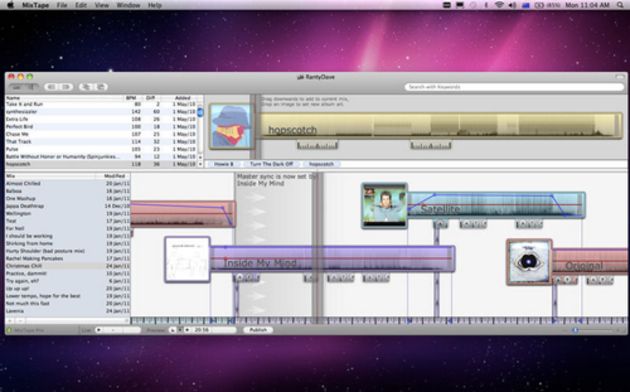Screen dimensions: 630x392
Task: Switch to the Howie B tab
Action: click(x=223, y=164)
